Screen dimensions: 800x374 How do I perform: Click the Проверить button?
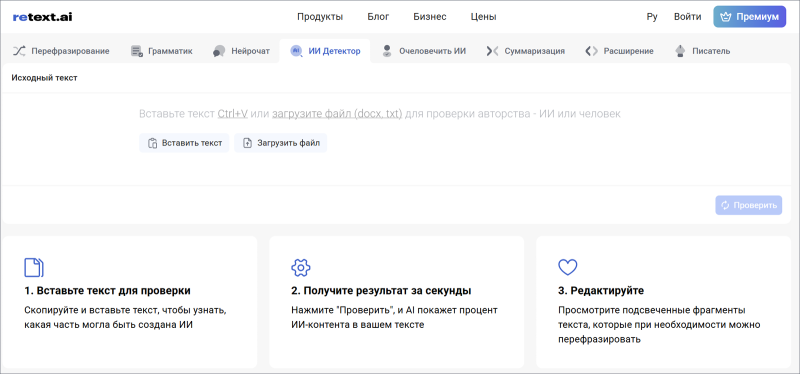pyautogui.click(x=748, y=205)
